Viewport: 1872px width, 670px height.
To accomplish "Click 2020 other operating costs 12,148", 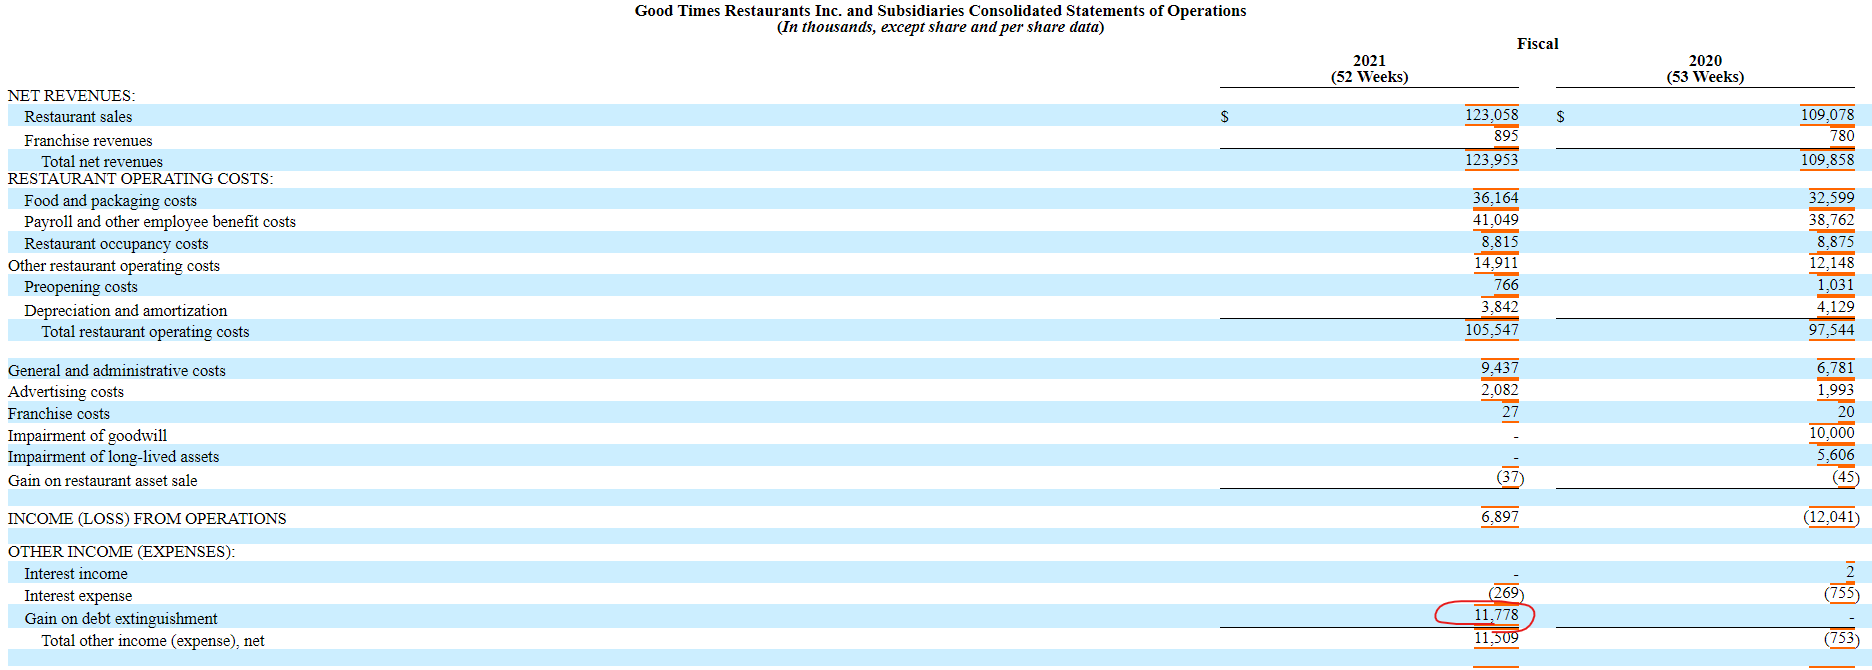I will (x=1831, y=263).
